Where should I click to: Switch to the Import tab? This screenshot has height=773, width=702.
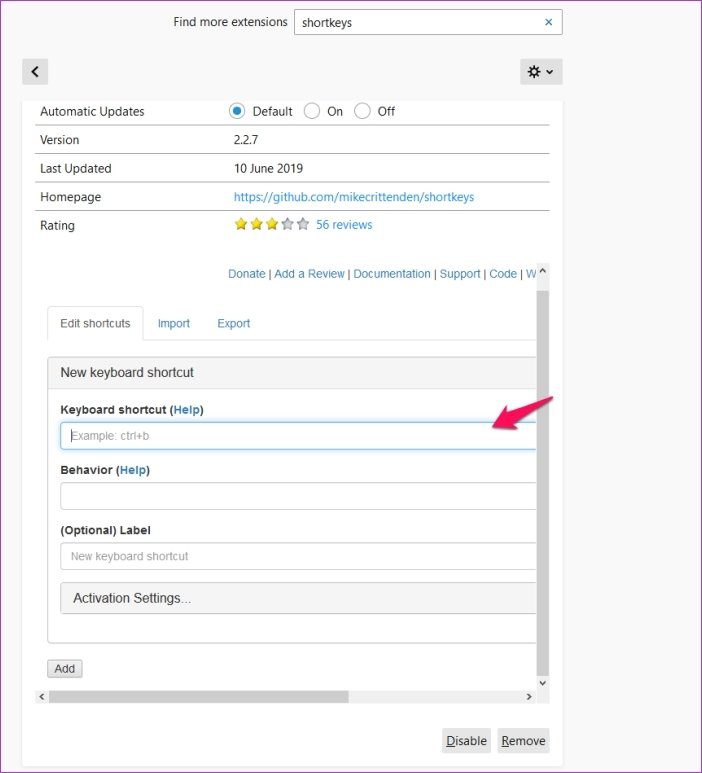[174, 323]
